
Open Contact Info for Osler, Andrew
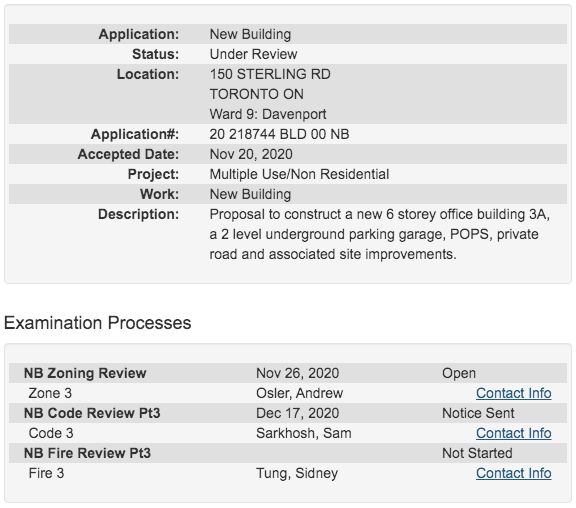click(514, 393)
